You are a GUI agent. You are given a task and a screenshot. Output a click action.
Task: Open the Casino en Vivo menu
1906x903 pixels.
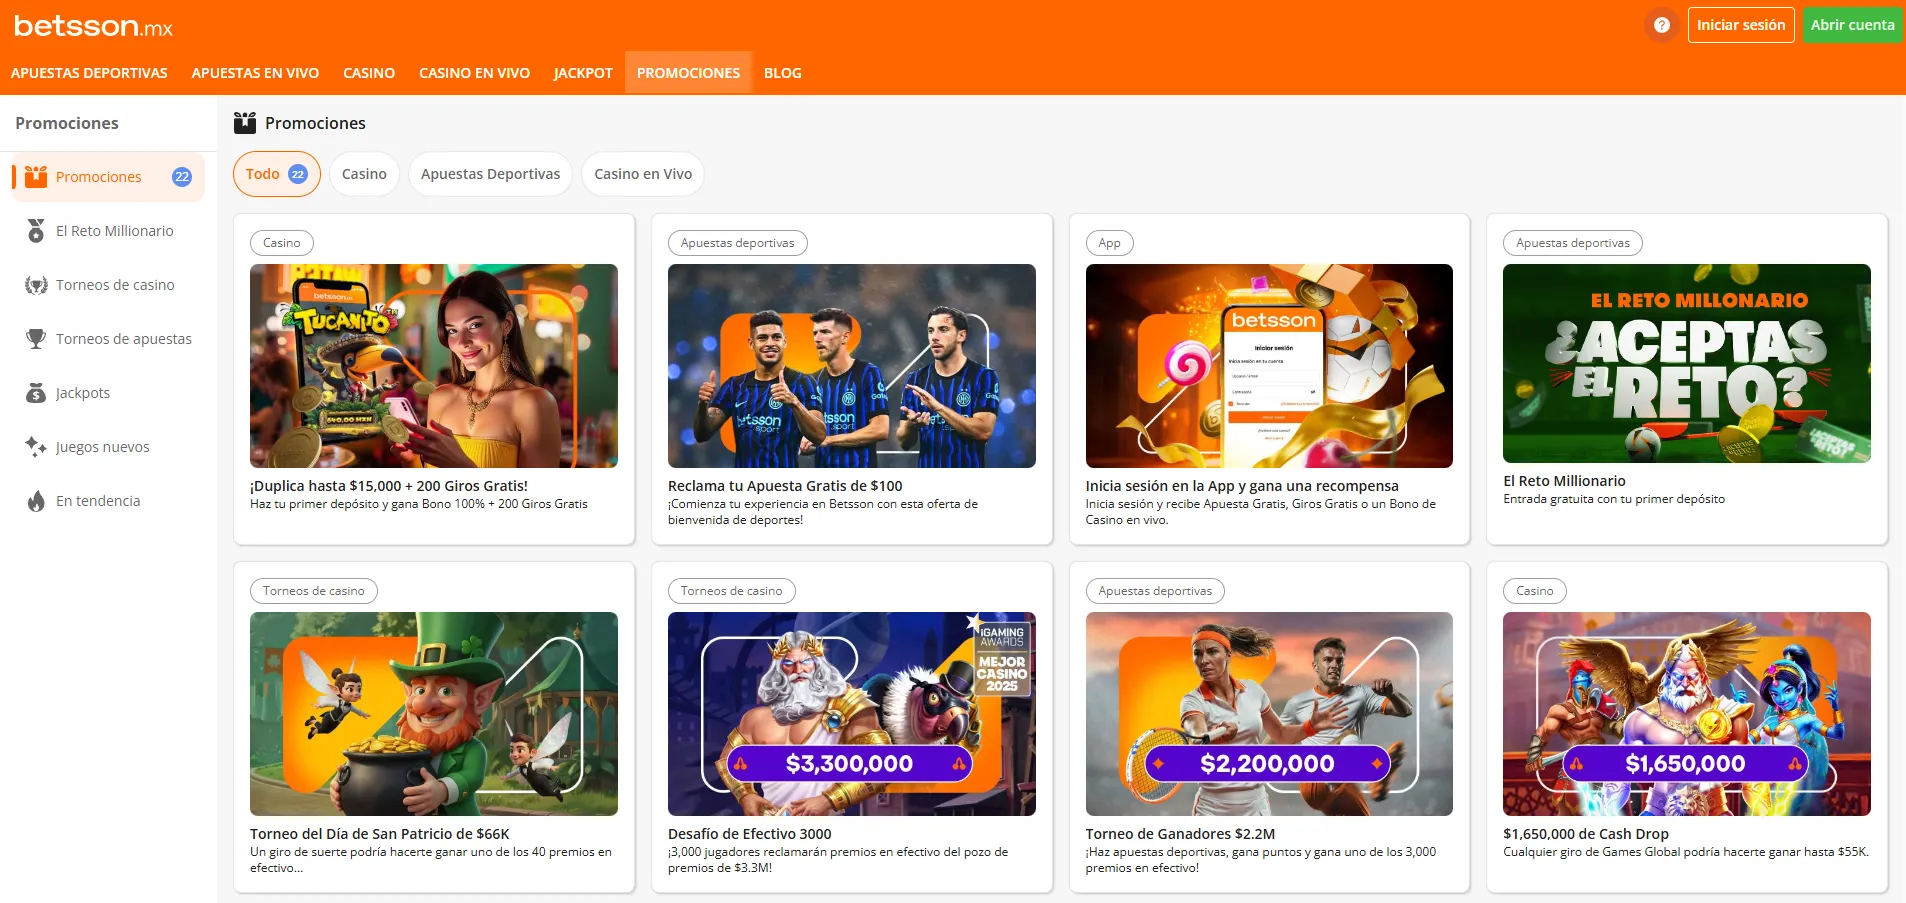click(474, 73)
